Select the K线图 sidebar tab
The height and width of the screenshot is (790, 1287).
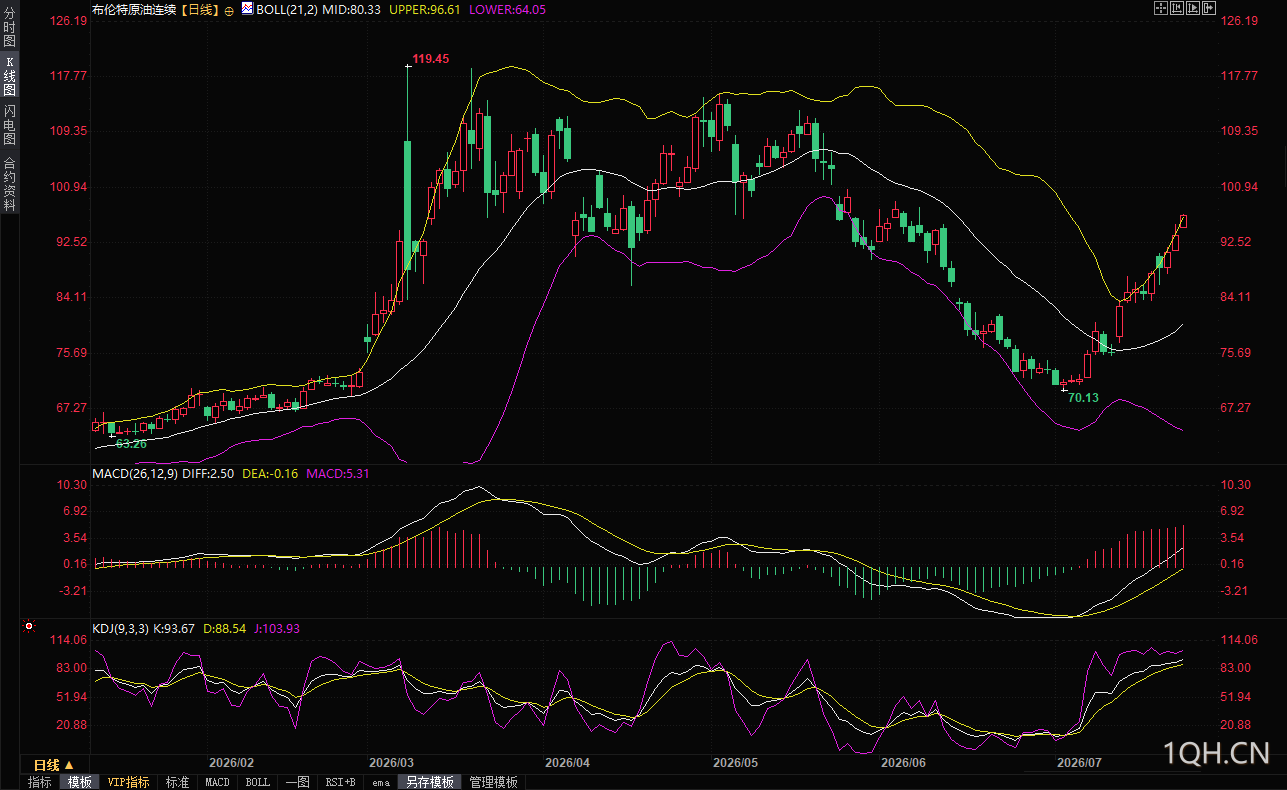[9, 76]
